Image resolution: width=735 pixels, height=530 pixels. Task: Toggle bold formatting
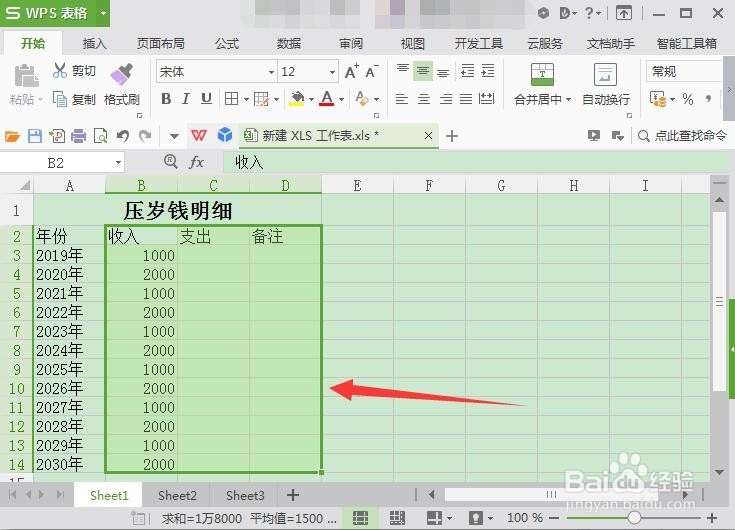click(x=166, y=99)
